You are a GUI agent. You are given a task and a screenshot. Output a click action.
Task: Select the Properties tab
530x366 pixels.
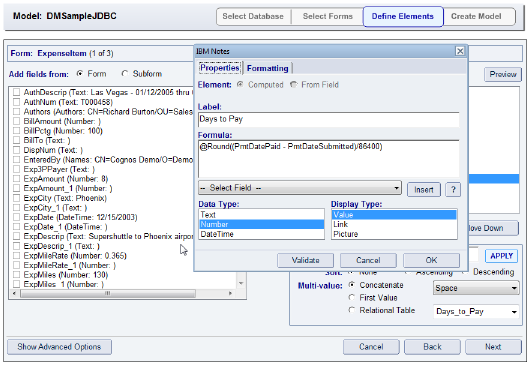[220, 68]
